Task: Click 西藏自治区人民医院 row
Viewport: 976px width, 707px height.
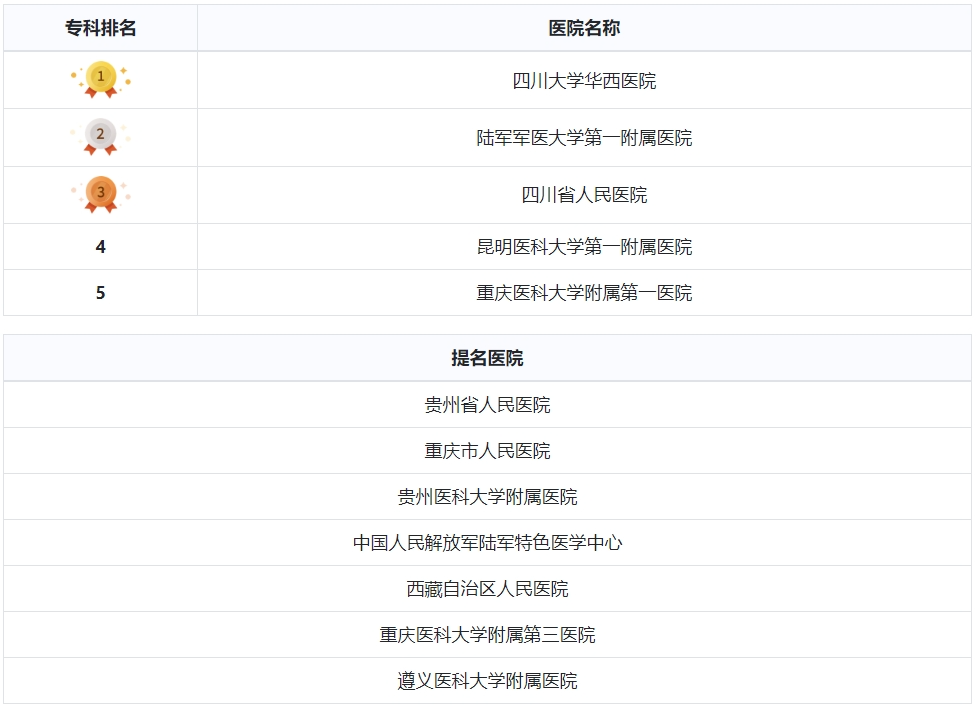Action: click(487, 589)
